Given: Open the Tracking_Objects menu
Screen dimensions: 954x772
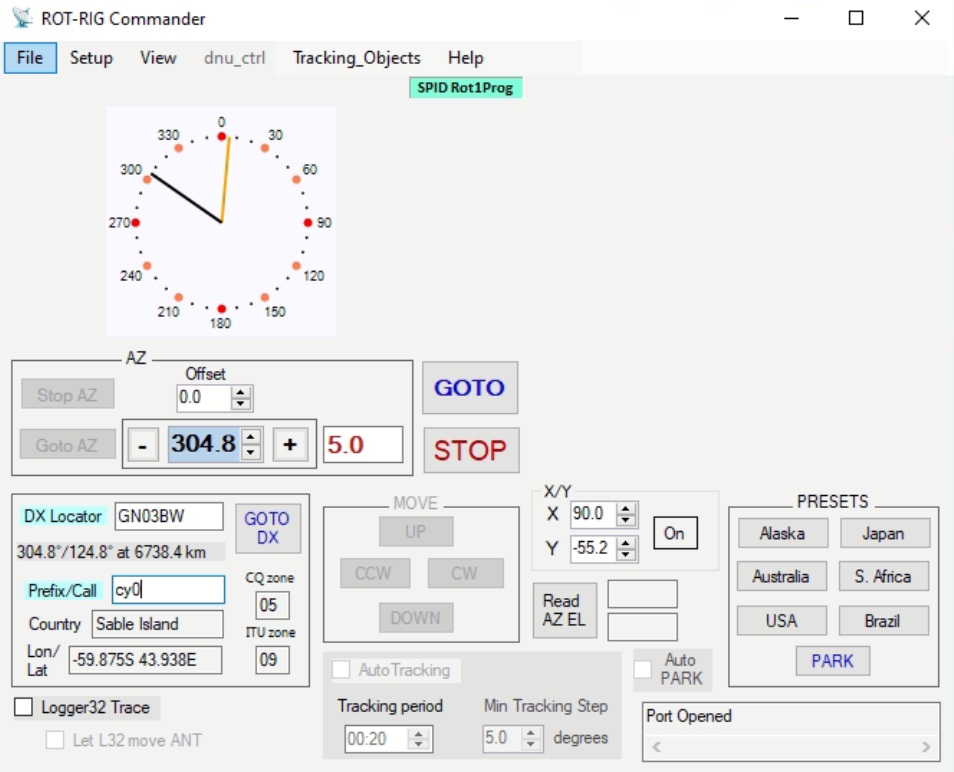Looking at the screenshot, I should click(x=357, y=58).
